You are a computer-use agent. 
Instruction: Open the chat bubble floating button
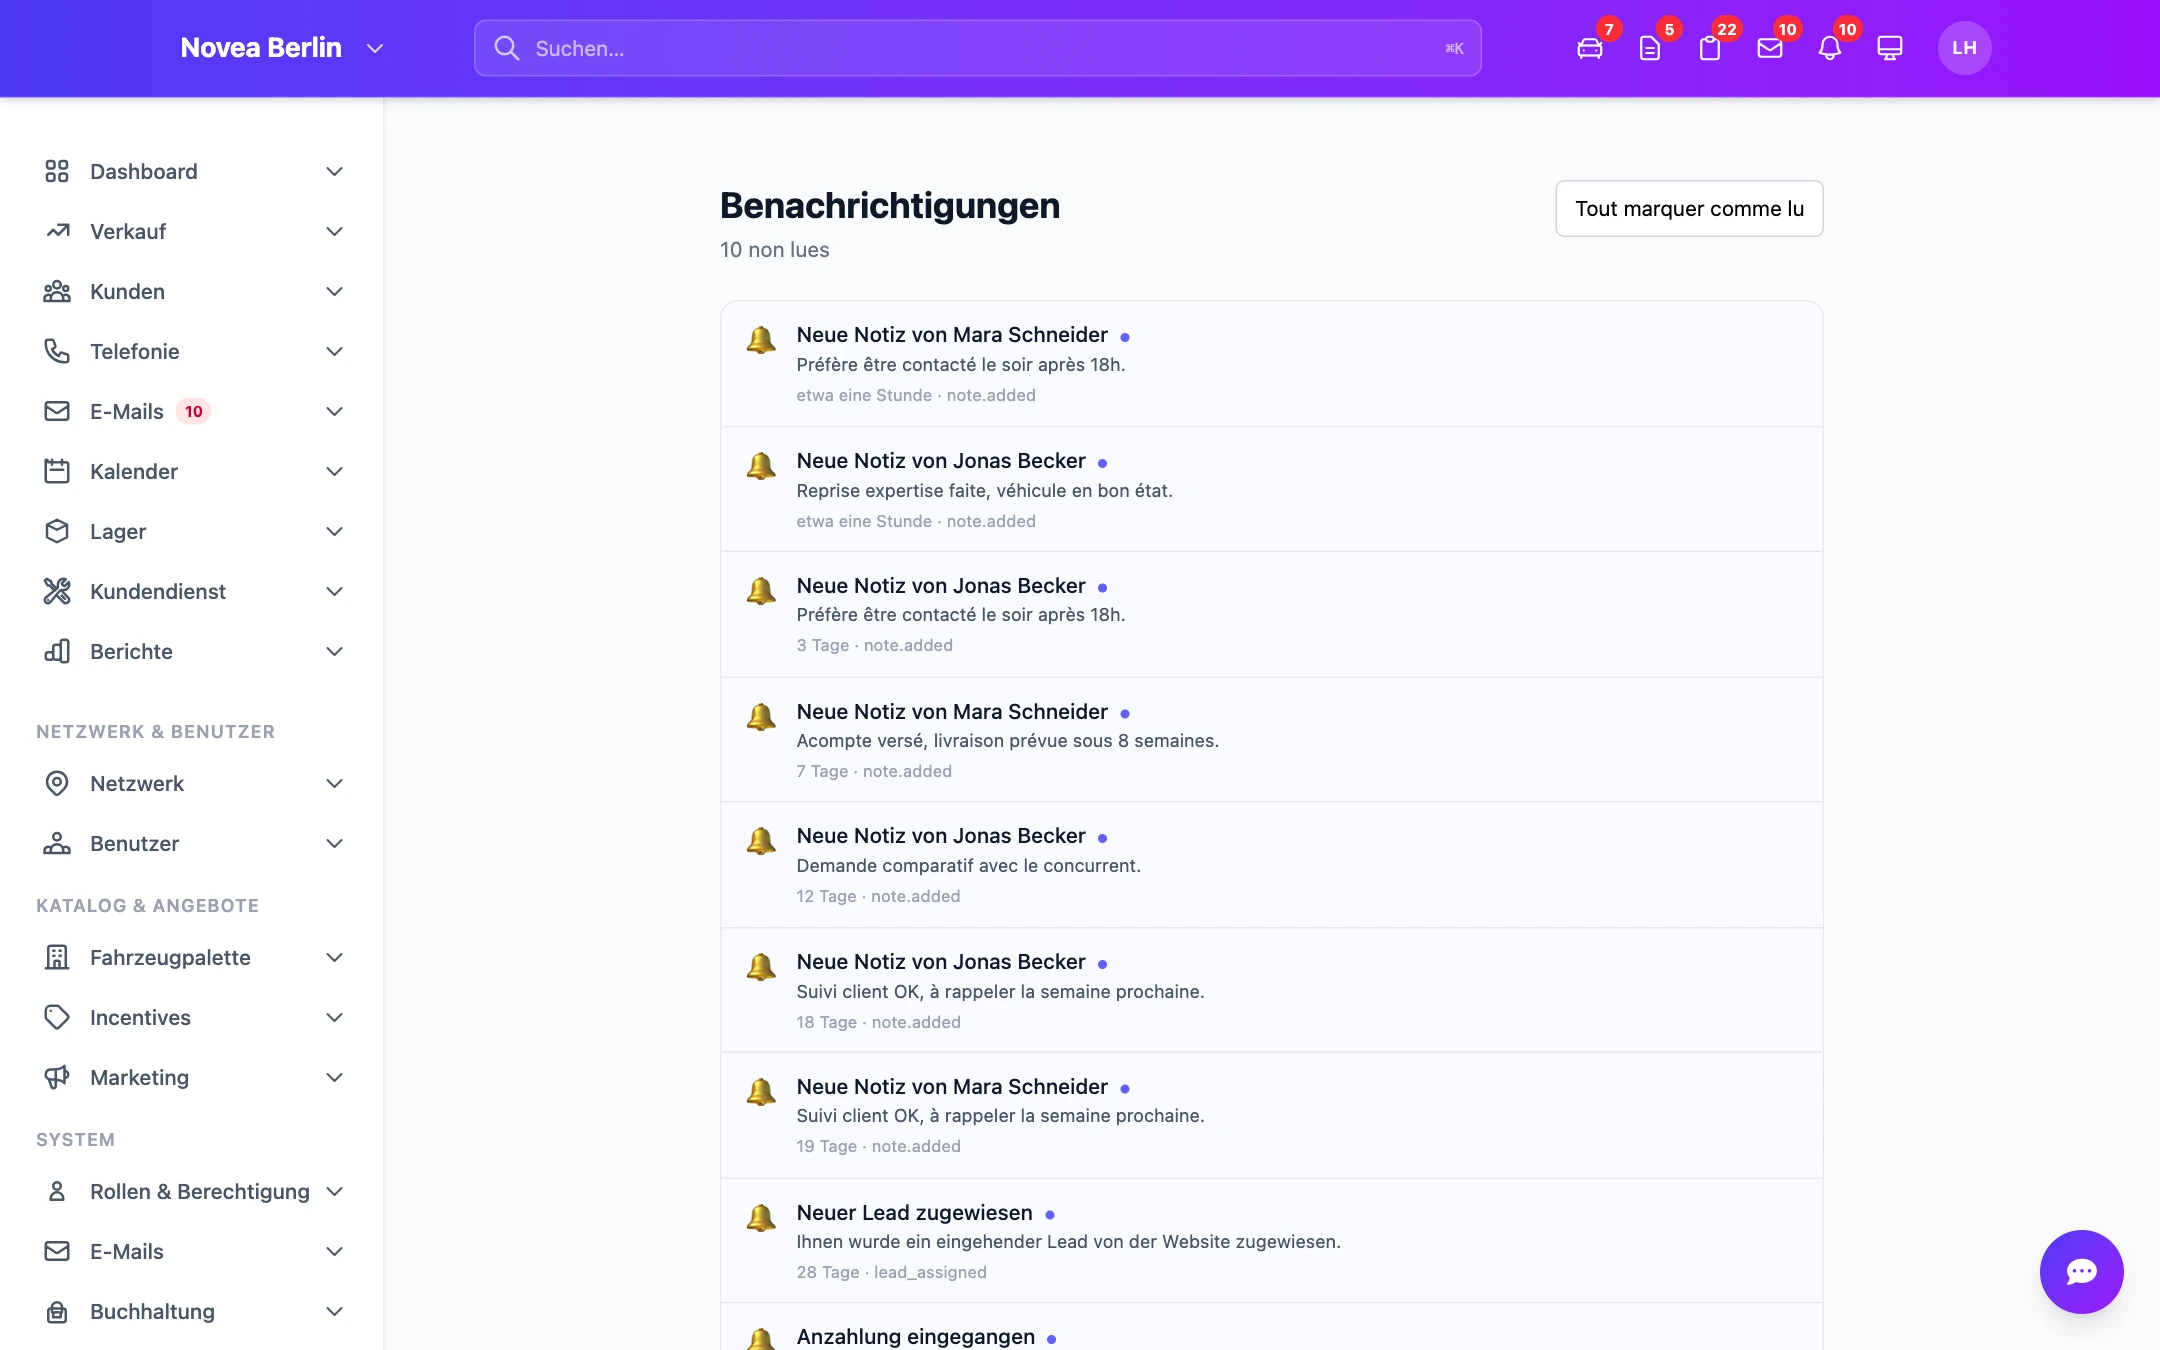coord(2082,1272)
